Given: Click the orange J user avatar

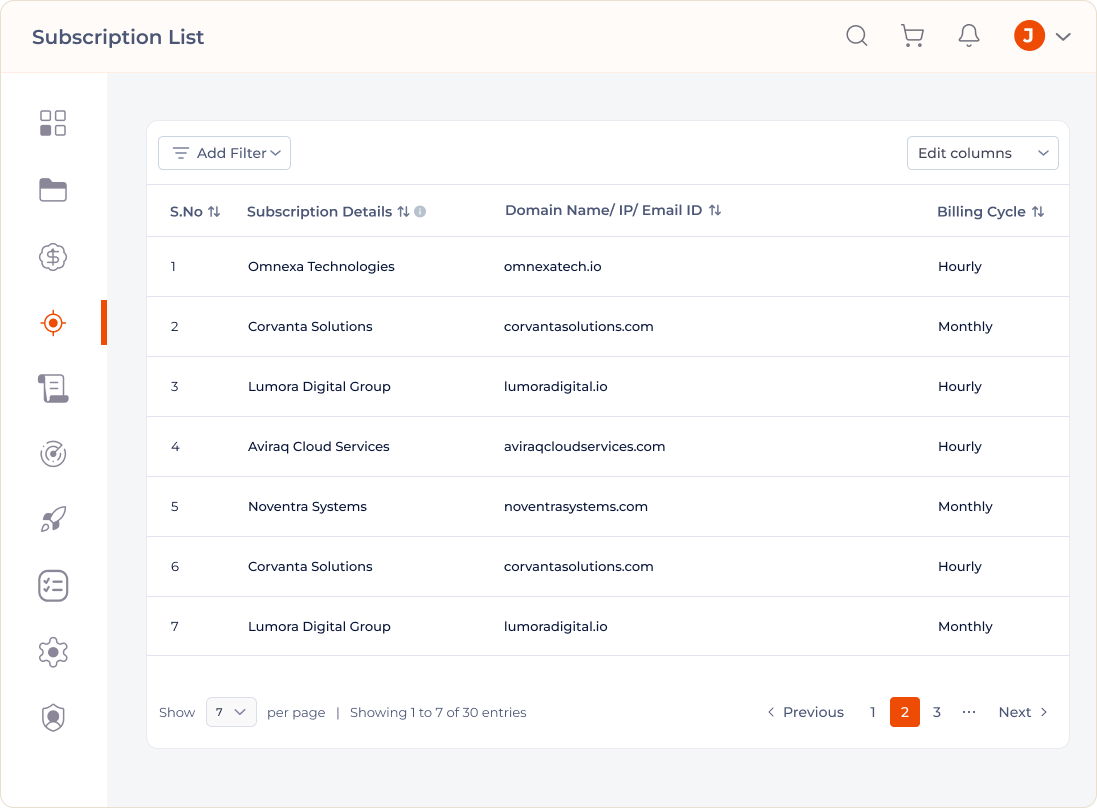Looking at the screenshot, I should pos(1029,36).
